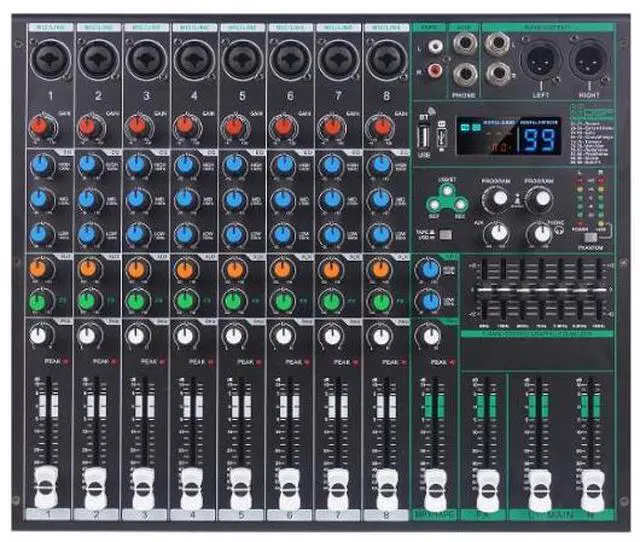Click the channel 4 fader

click(191, 487)
